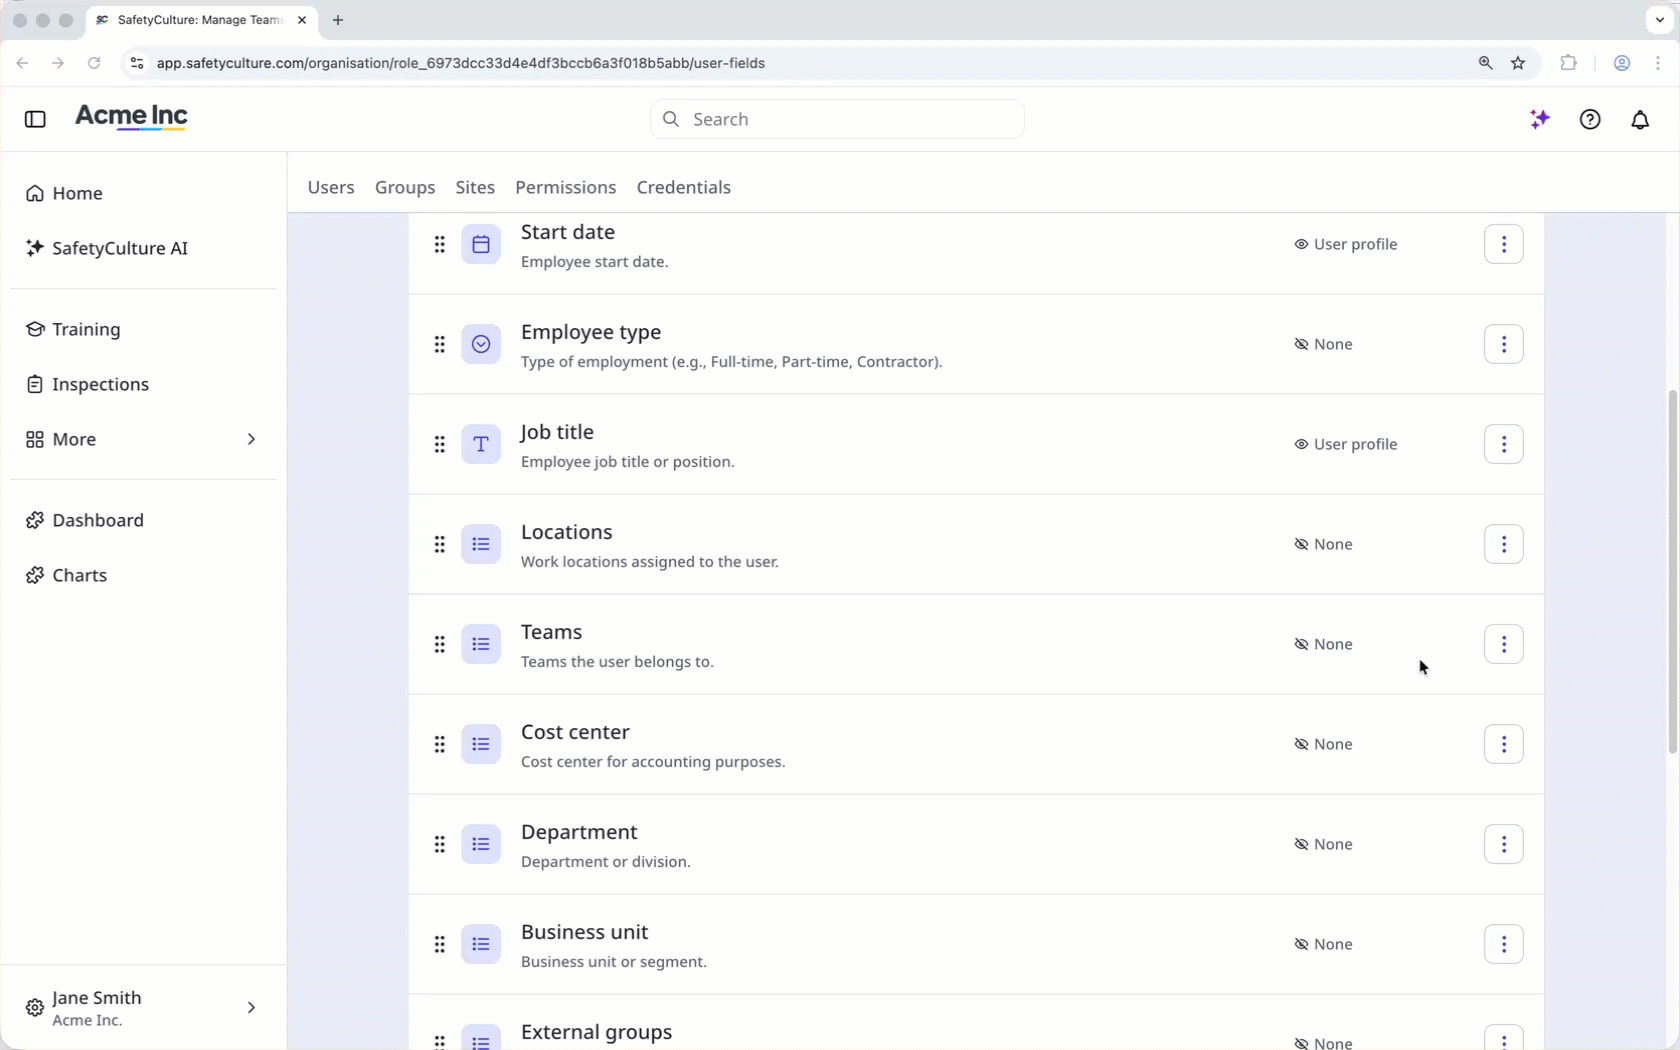Open the Cost center three-dot menu
Viewport: 1680px width, 1050px height.
(x=1503, y=744)
